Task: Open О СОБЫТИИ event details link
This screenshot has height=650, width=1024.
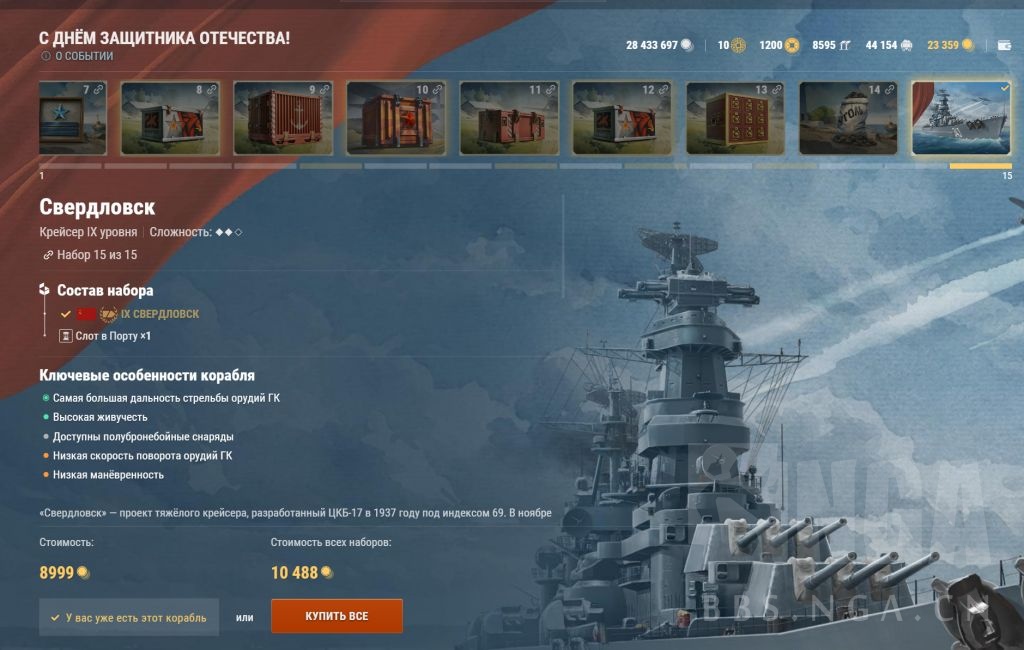Action: pos(84,56)
